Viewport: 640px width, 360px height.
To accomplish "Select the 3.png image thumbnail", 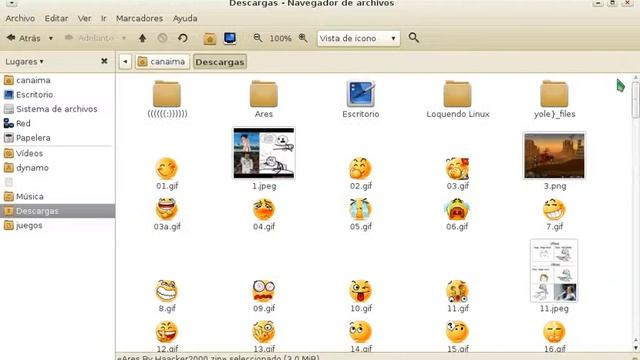I will tap(554, 161).
